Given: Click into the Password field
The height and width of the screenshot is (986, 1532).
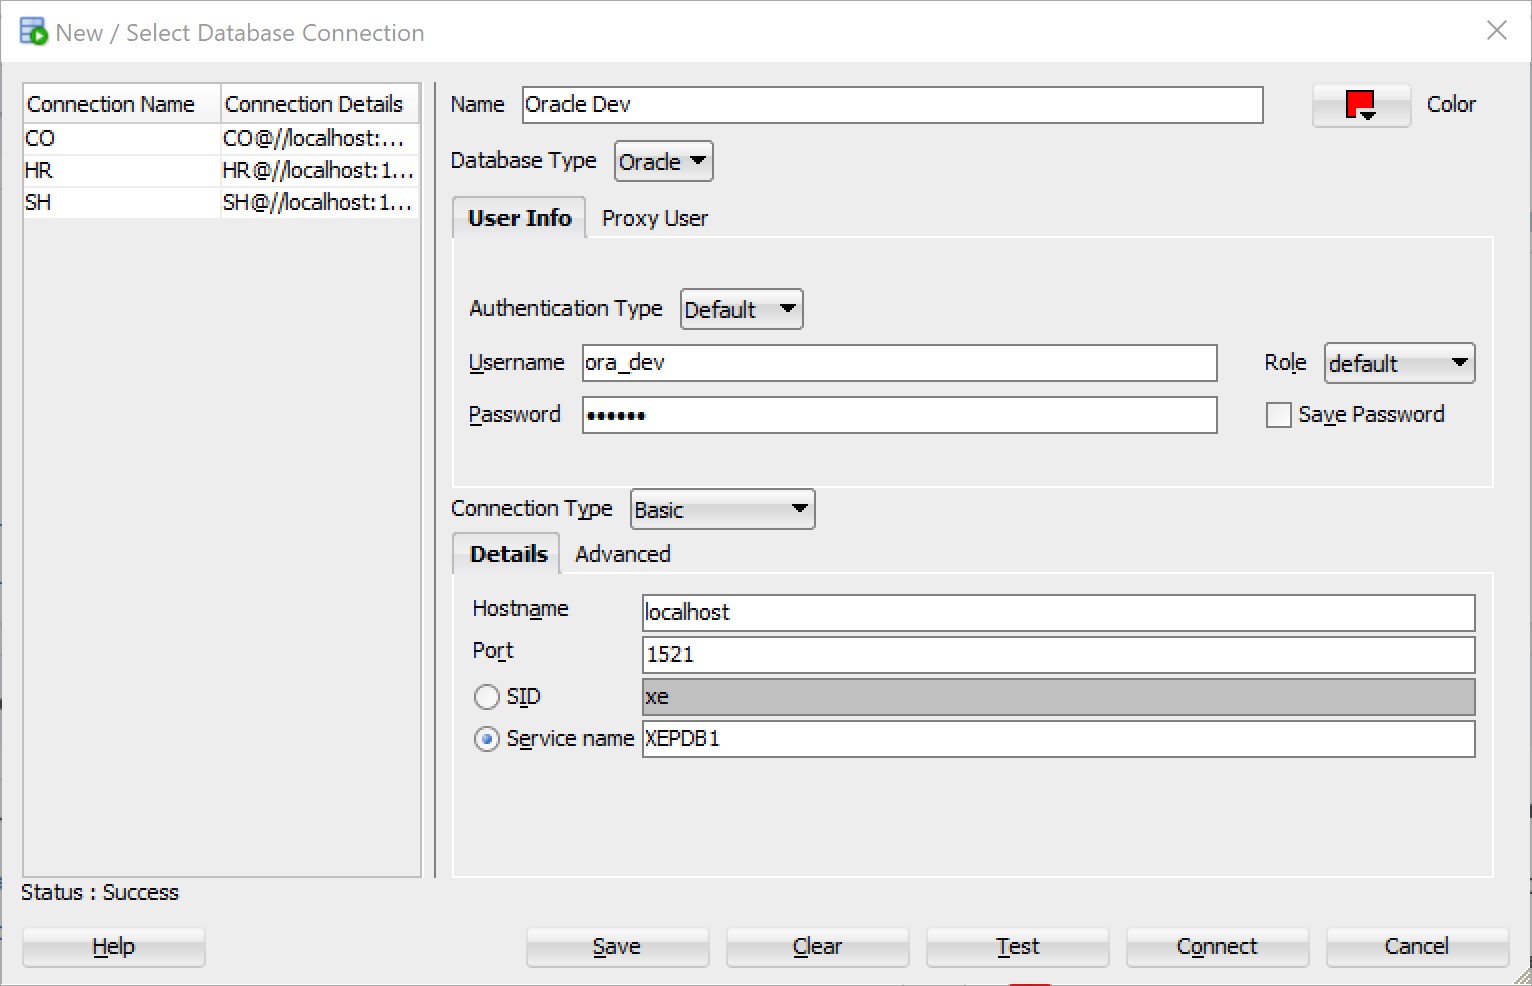Looking at the screenshot, I should pyautogui.click(x=899, y=415).
